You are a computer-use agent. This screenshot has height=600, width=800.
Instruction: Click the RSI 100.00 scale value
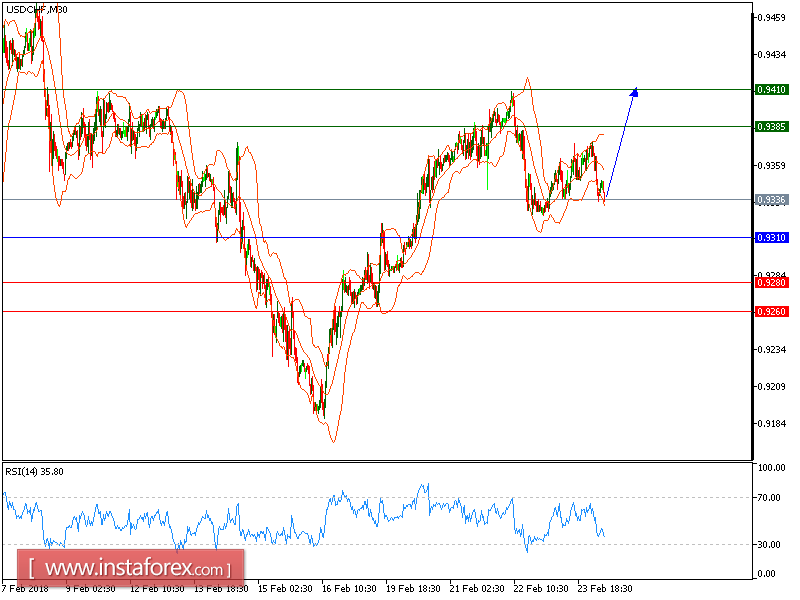pos(772,468)
